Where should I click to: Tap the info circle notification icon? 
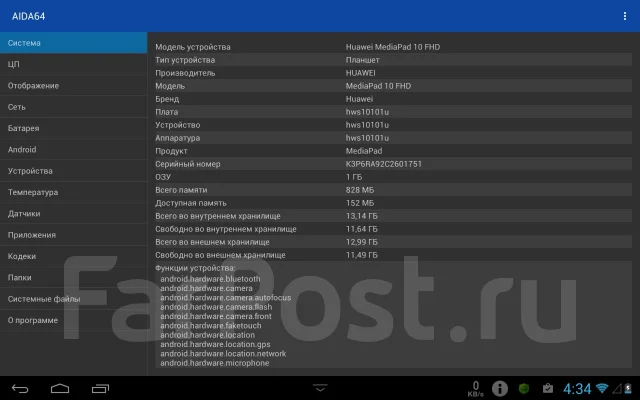500,389
